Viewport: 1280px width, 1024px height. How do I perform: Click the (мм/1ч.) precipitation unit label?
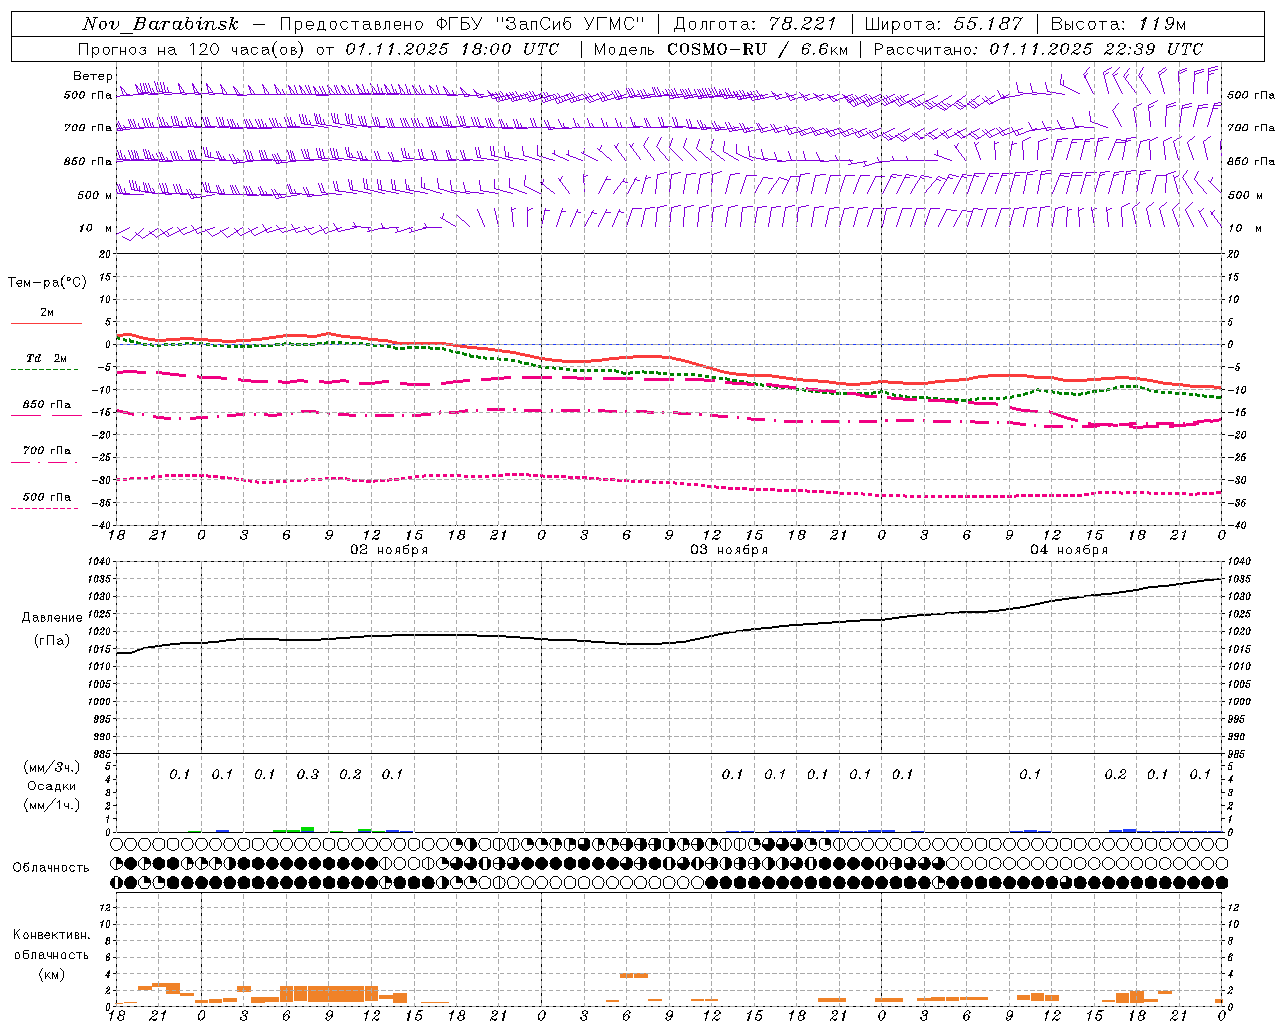(52, 805)
